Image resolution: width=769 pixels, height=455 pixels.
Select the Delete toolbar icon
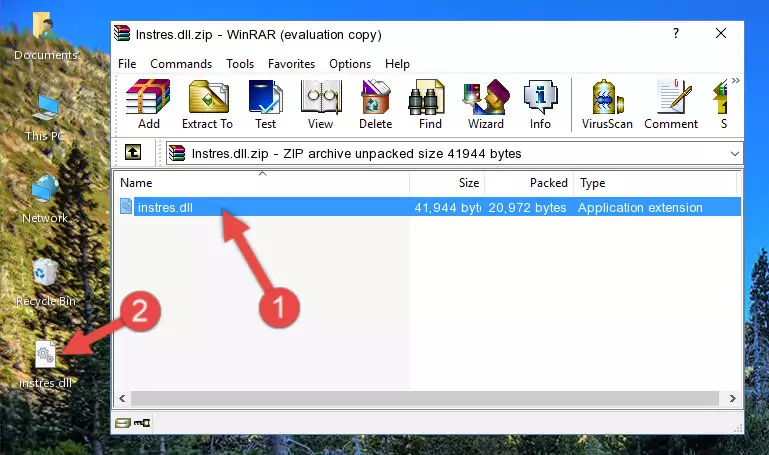click(376, 104)
